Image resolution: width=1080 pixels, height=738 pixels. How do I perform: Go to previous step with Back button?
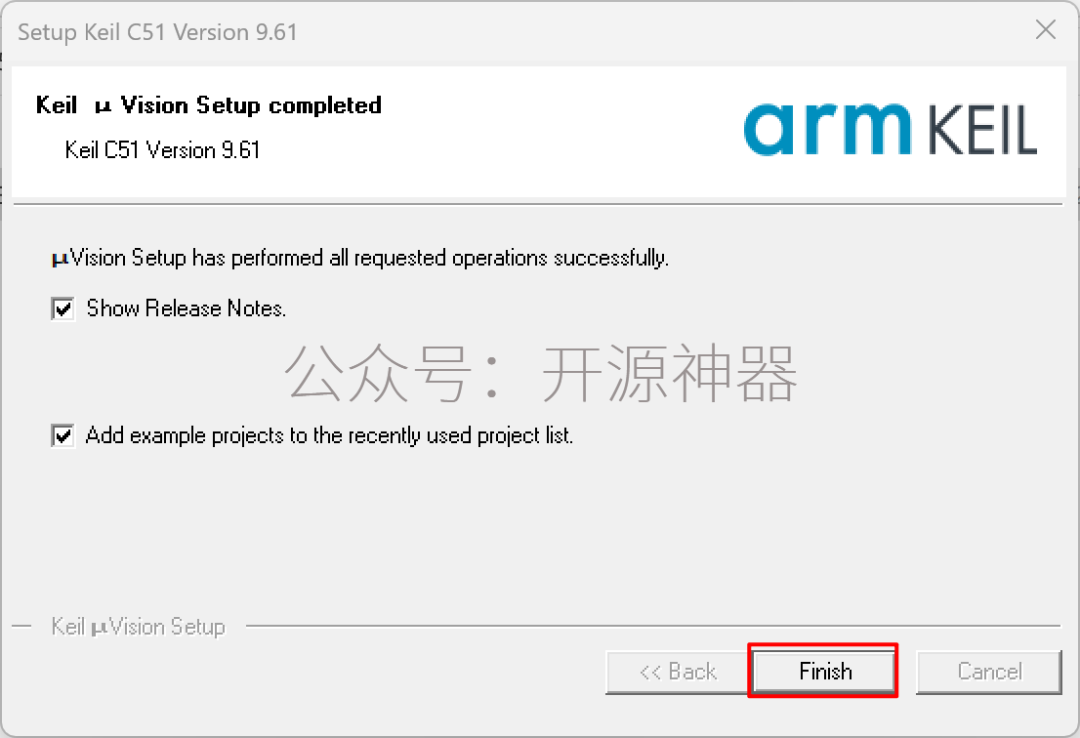click(678, 672)
